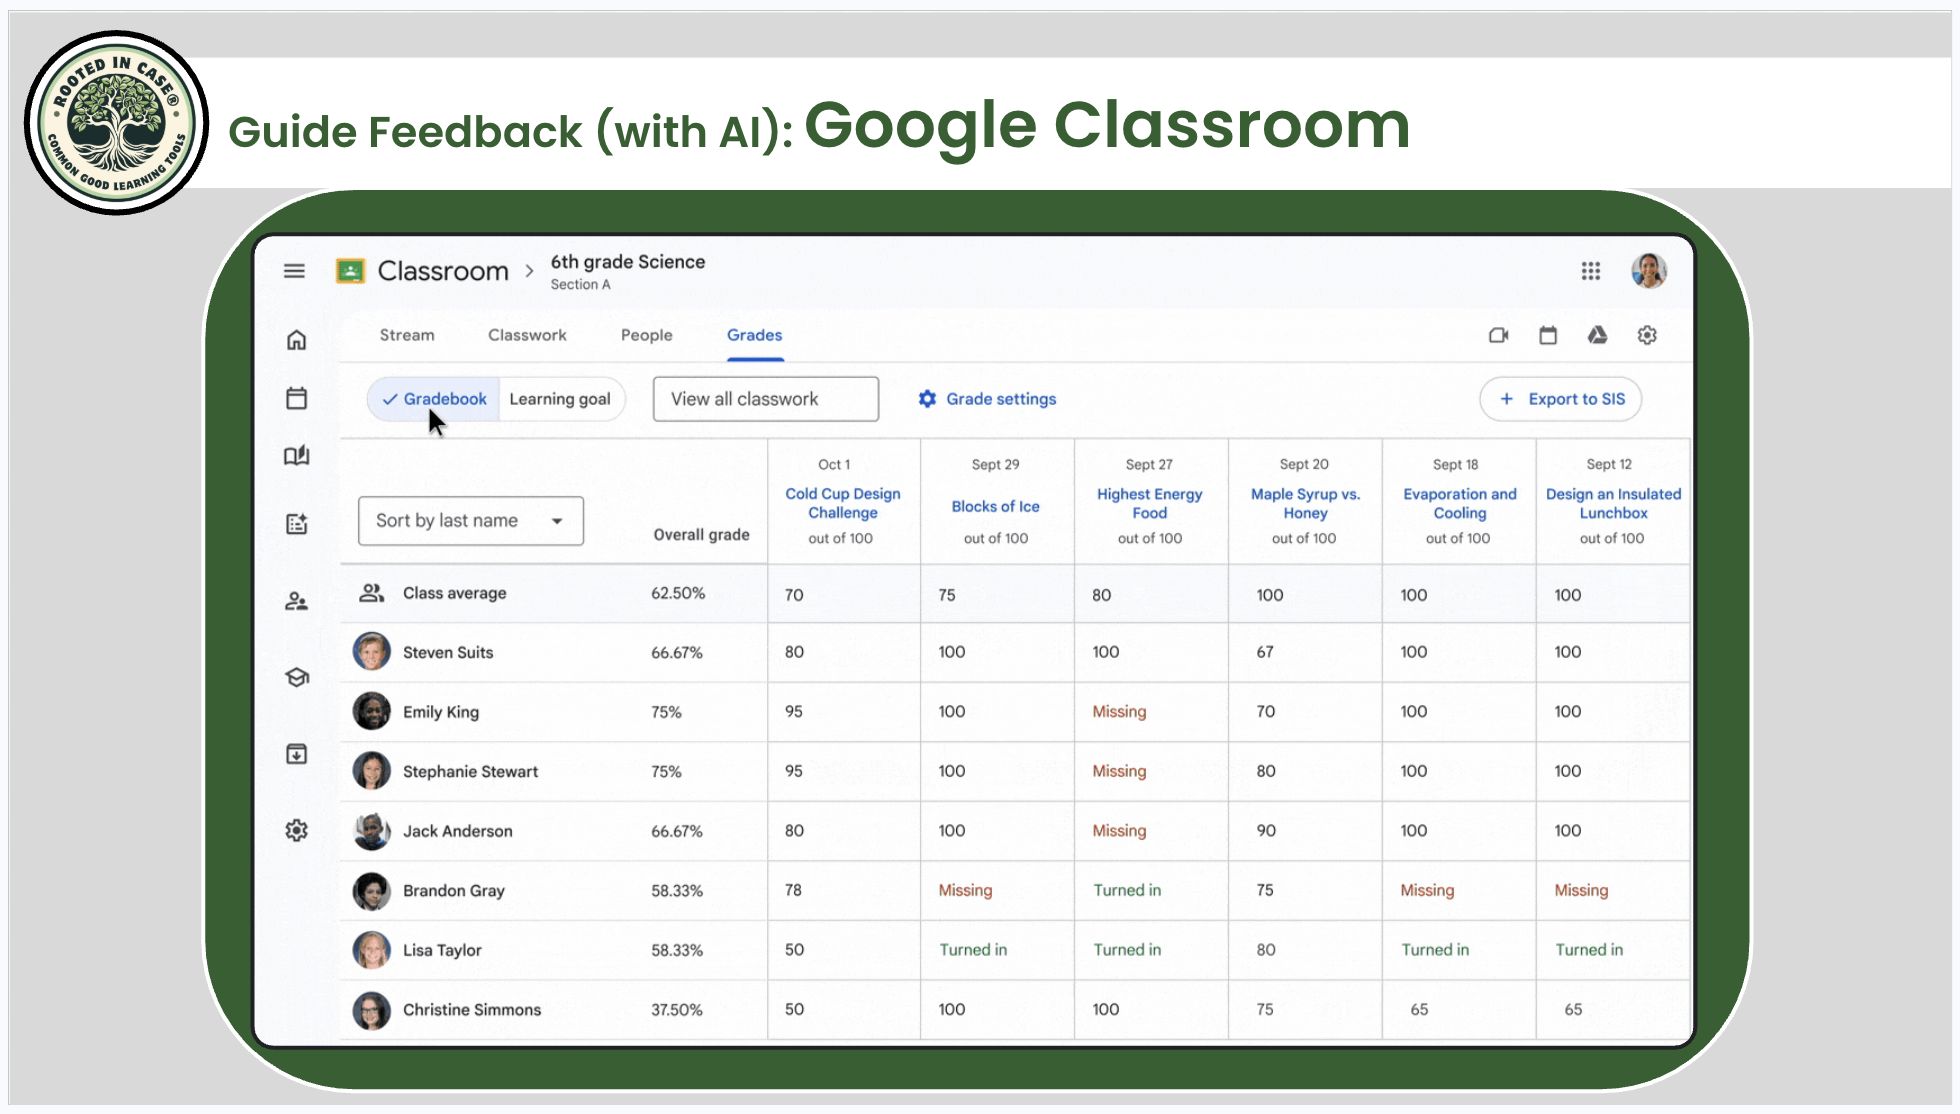
Task: Select the Grades tab
Action: pyautogui.click(x=755, y=335)
